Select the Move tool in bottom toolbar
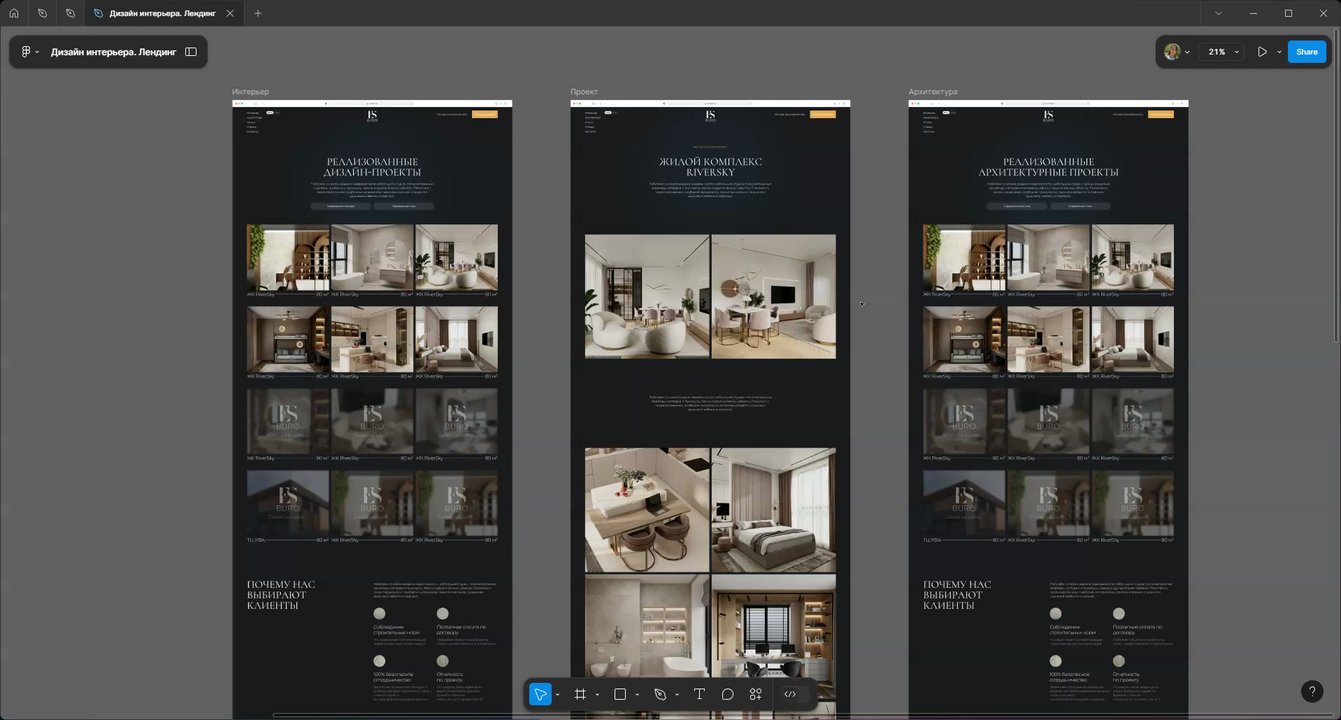Image resolution: width=1341 pixels, height=720 pixels. pos(540,694)
